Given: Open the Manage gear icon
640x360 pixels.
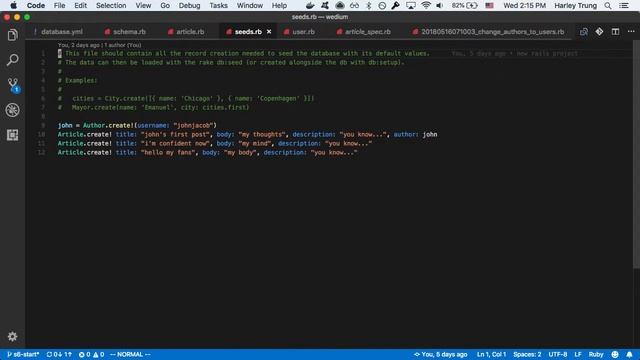Looking at the screenshot, I should (x=13, y=336).
